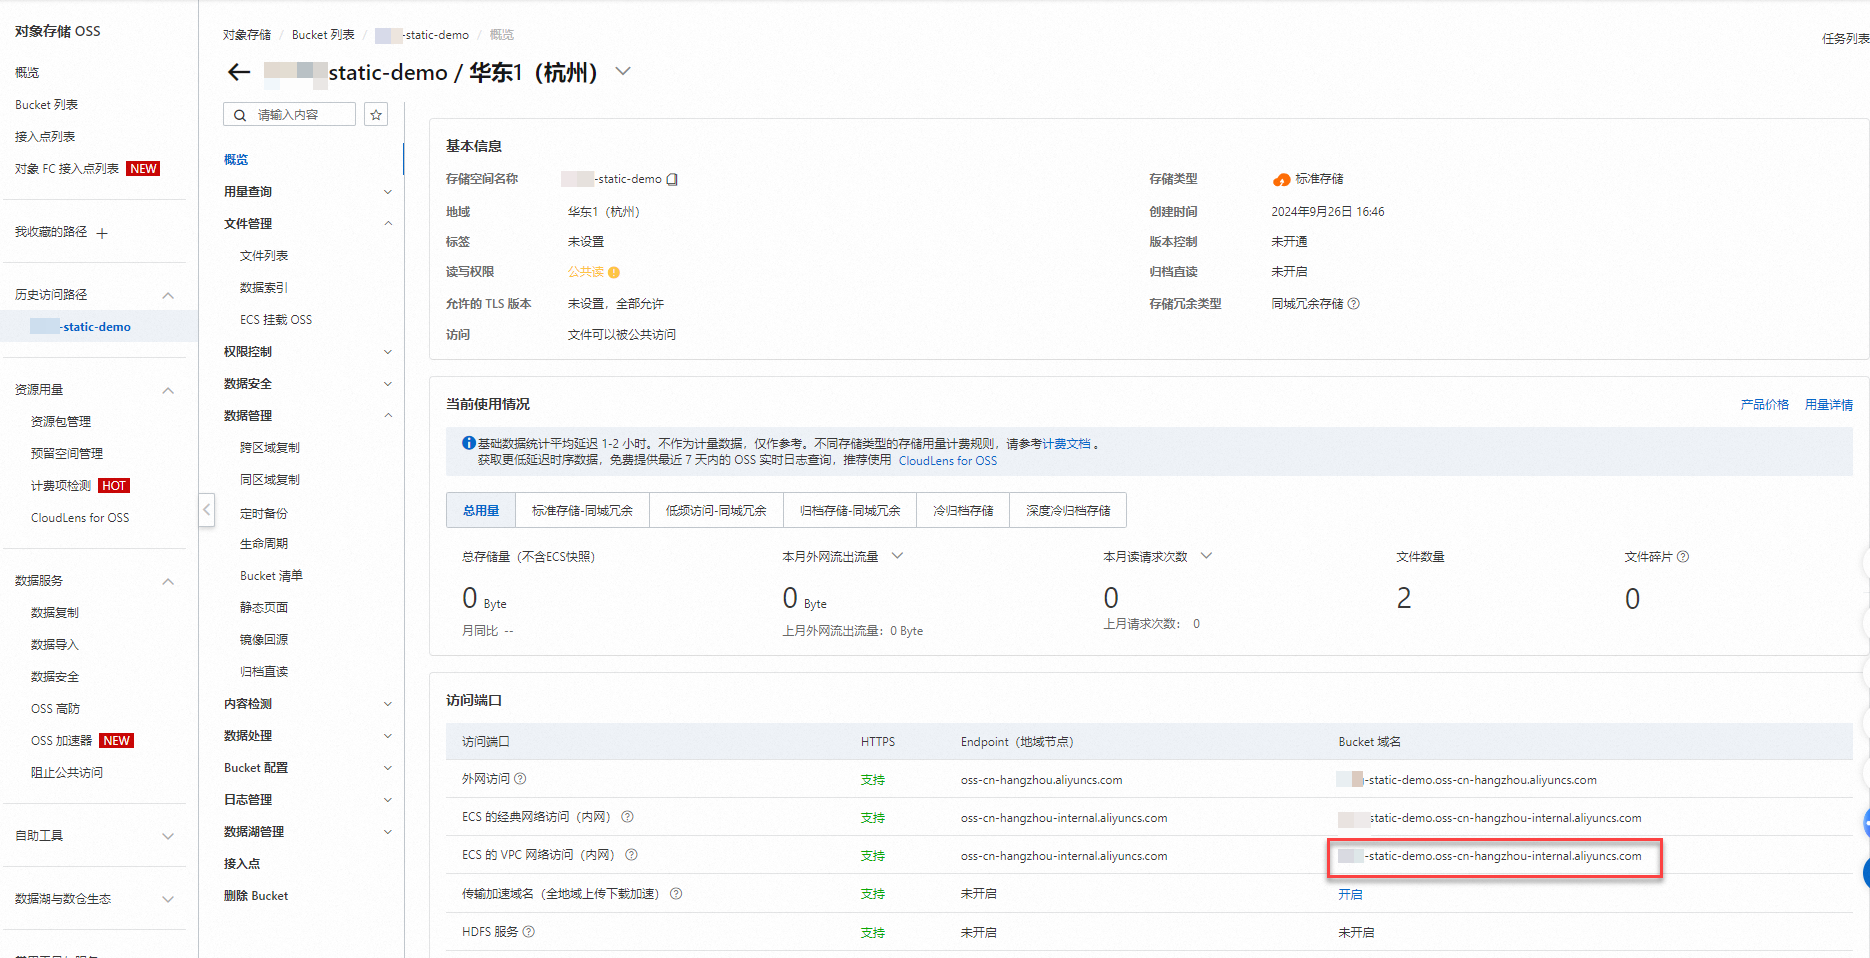Open 阻止公共访问 sidebar item
Viewport: 1870px width, 958px height.
(67, 773)
